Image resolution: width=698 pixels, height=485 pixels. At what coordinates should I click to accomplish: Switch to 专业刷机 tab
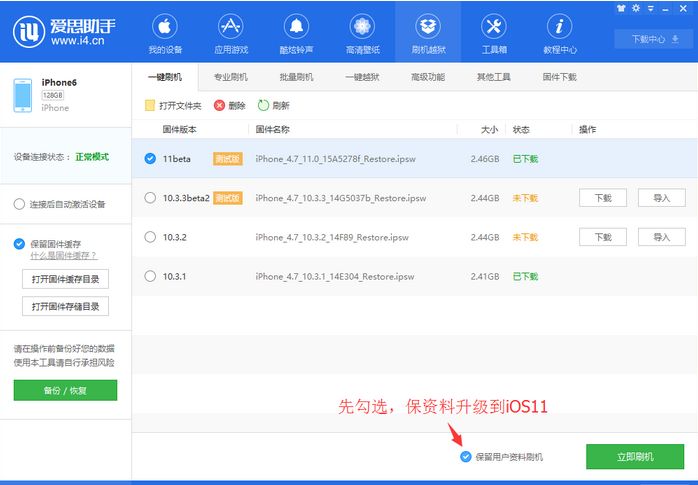[231, 77]
